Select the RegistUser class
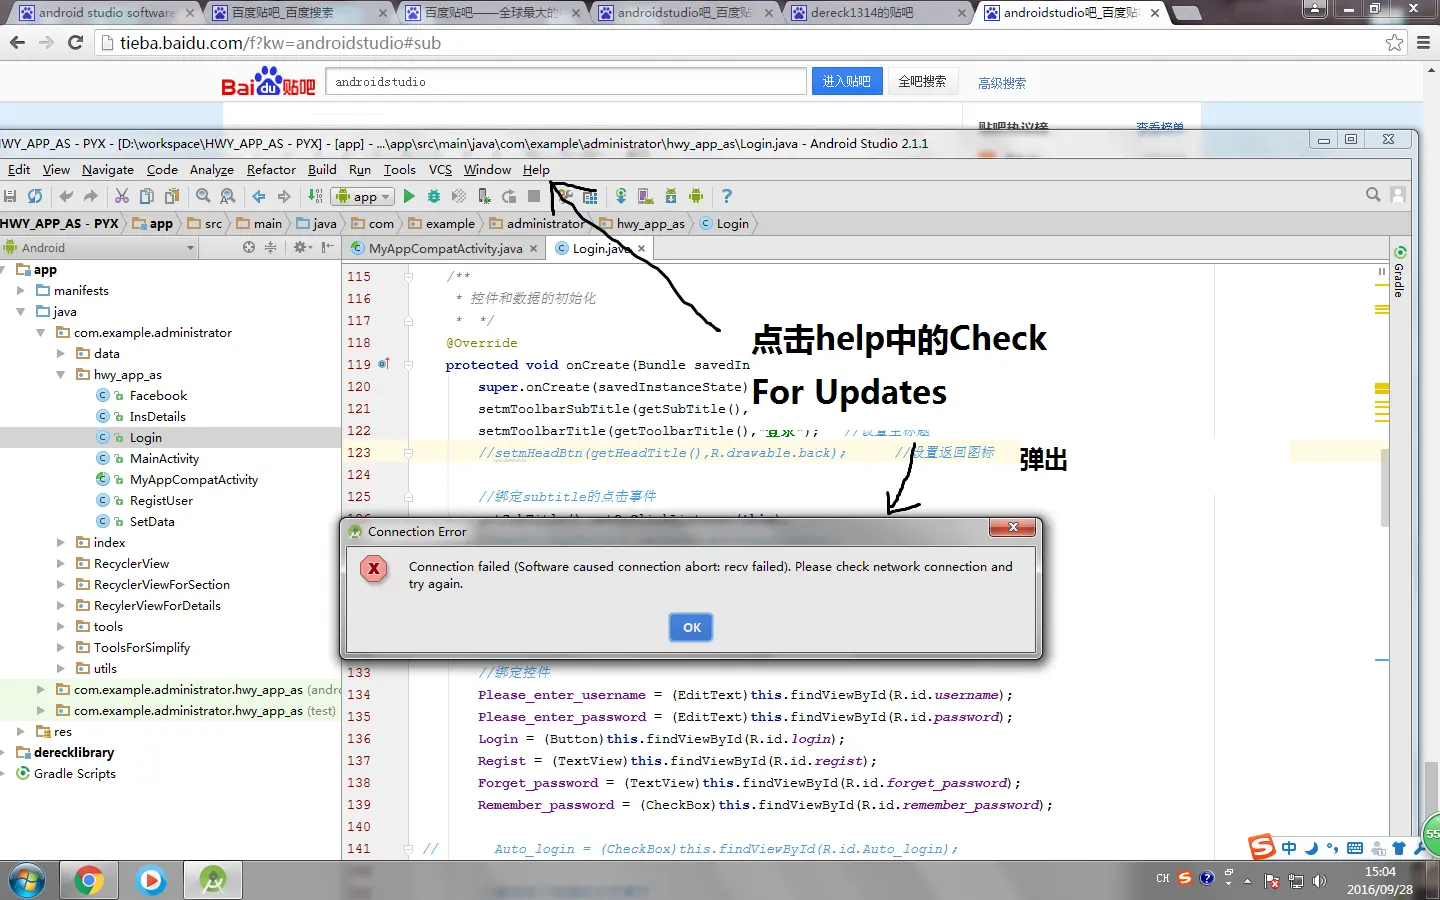The width and height of the screenshot is (1440, 900). point(161,501)
